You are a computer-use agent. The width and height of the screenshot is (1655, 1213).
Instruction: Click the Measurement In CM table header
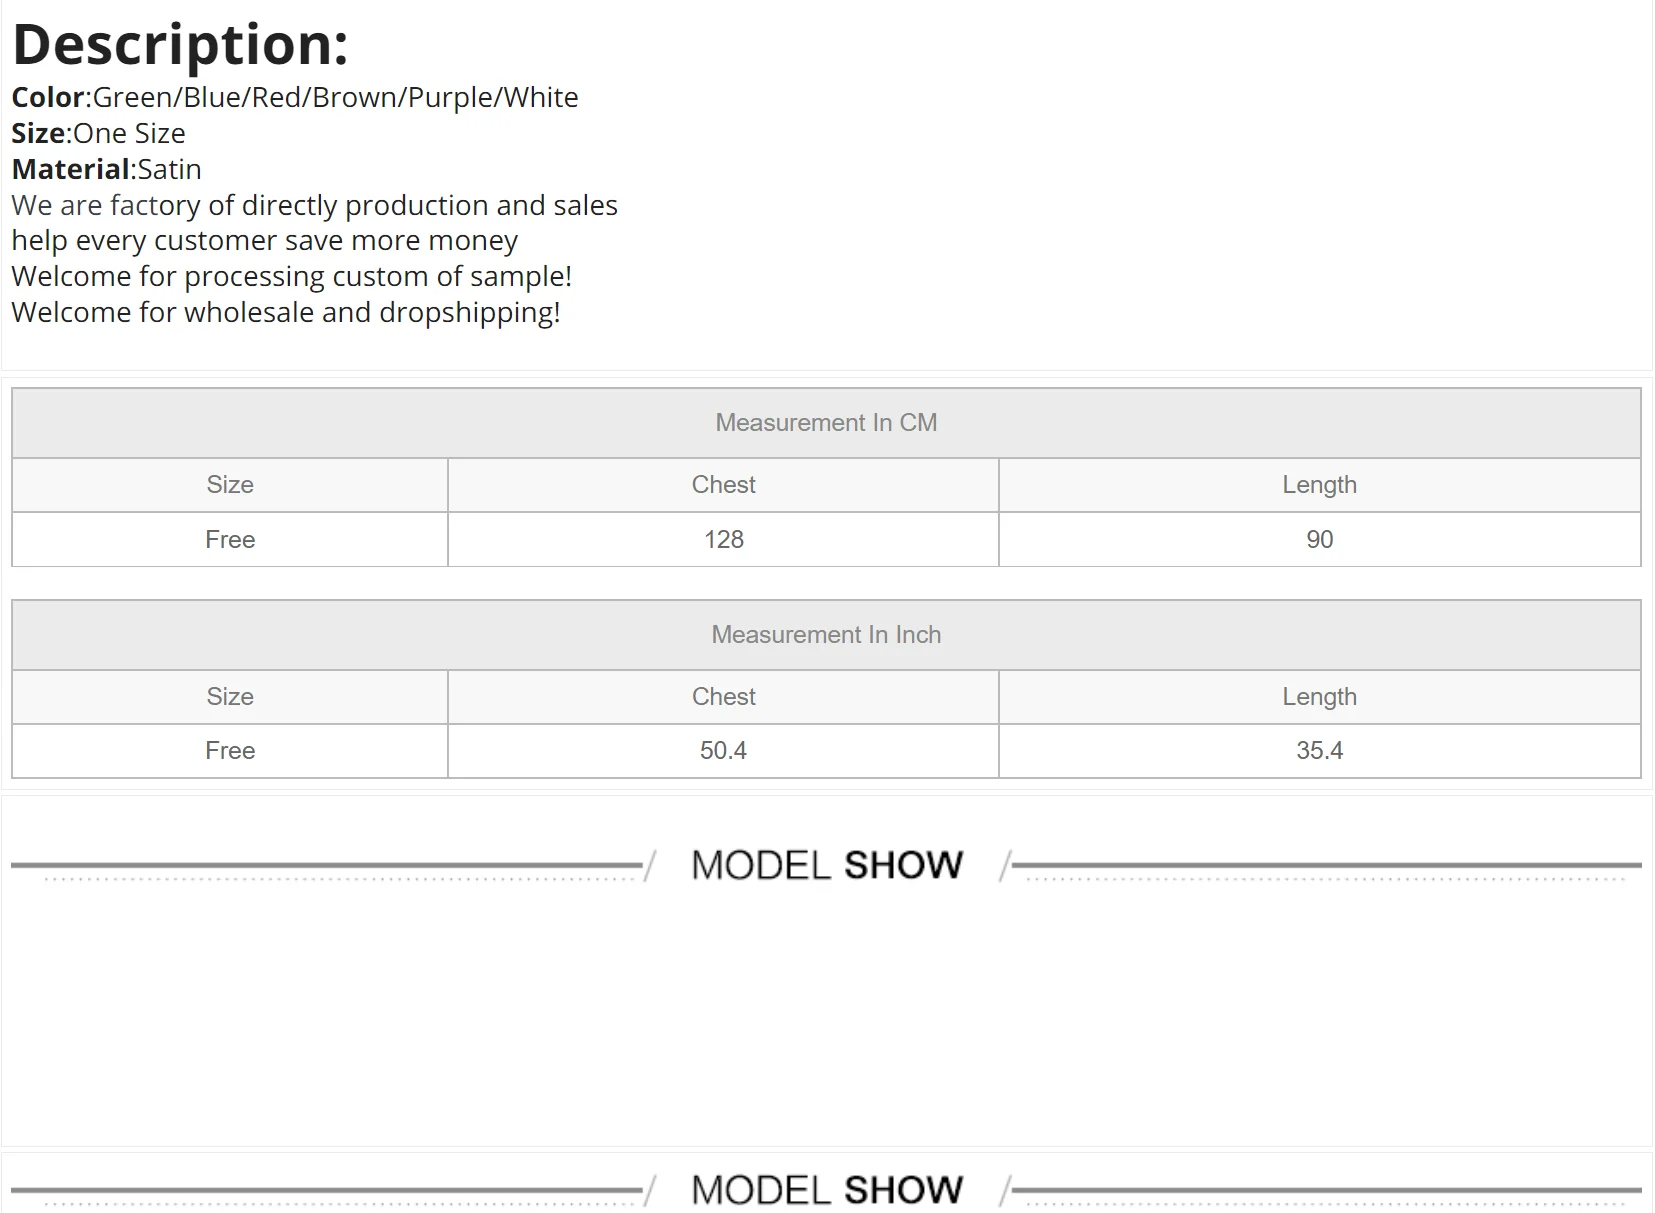point(826,423)
